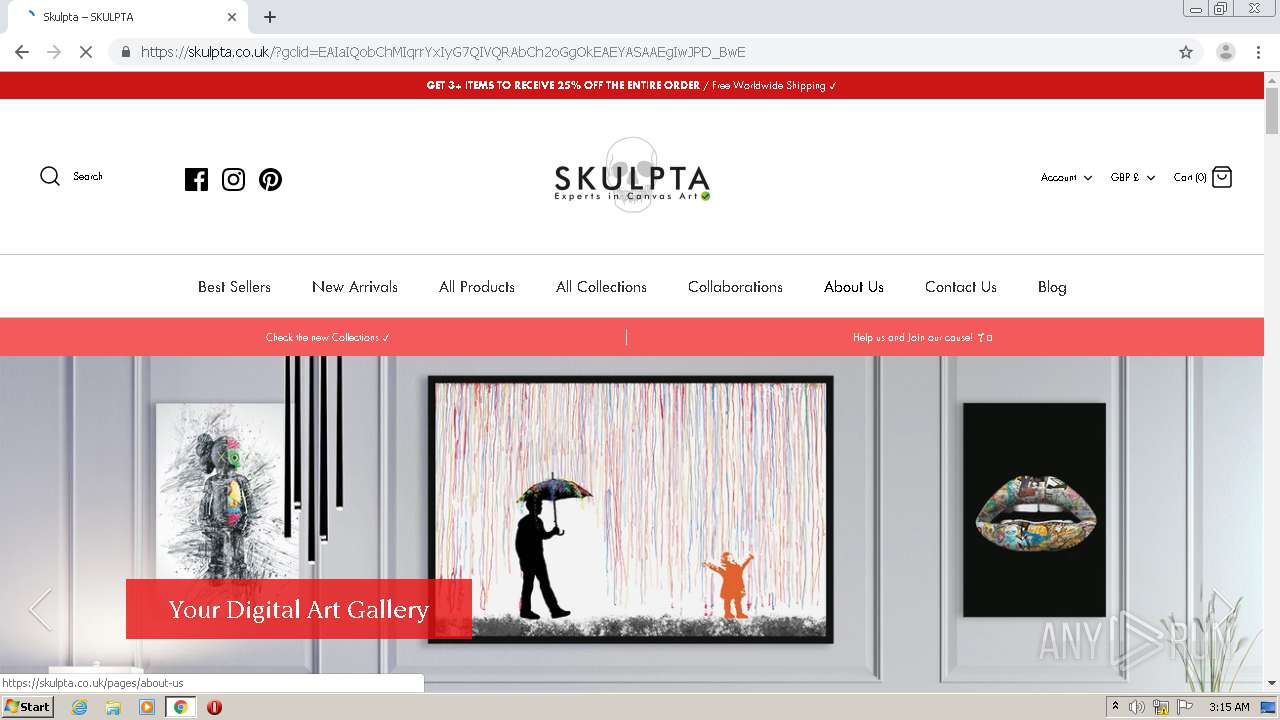The width and height of the screenshot is (1280, 720).
Task: Expand the GBP £ currency selector
Action: (x=1132, y=177)
